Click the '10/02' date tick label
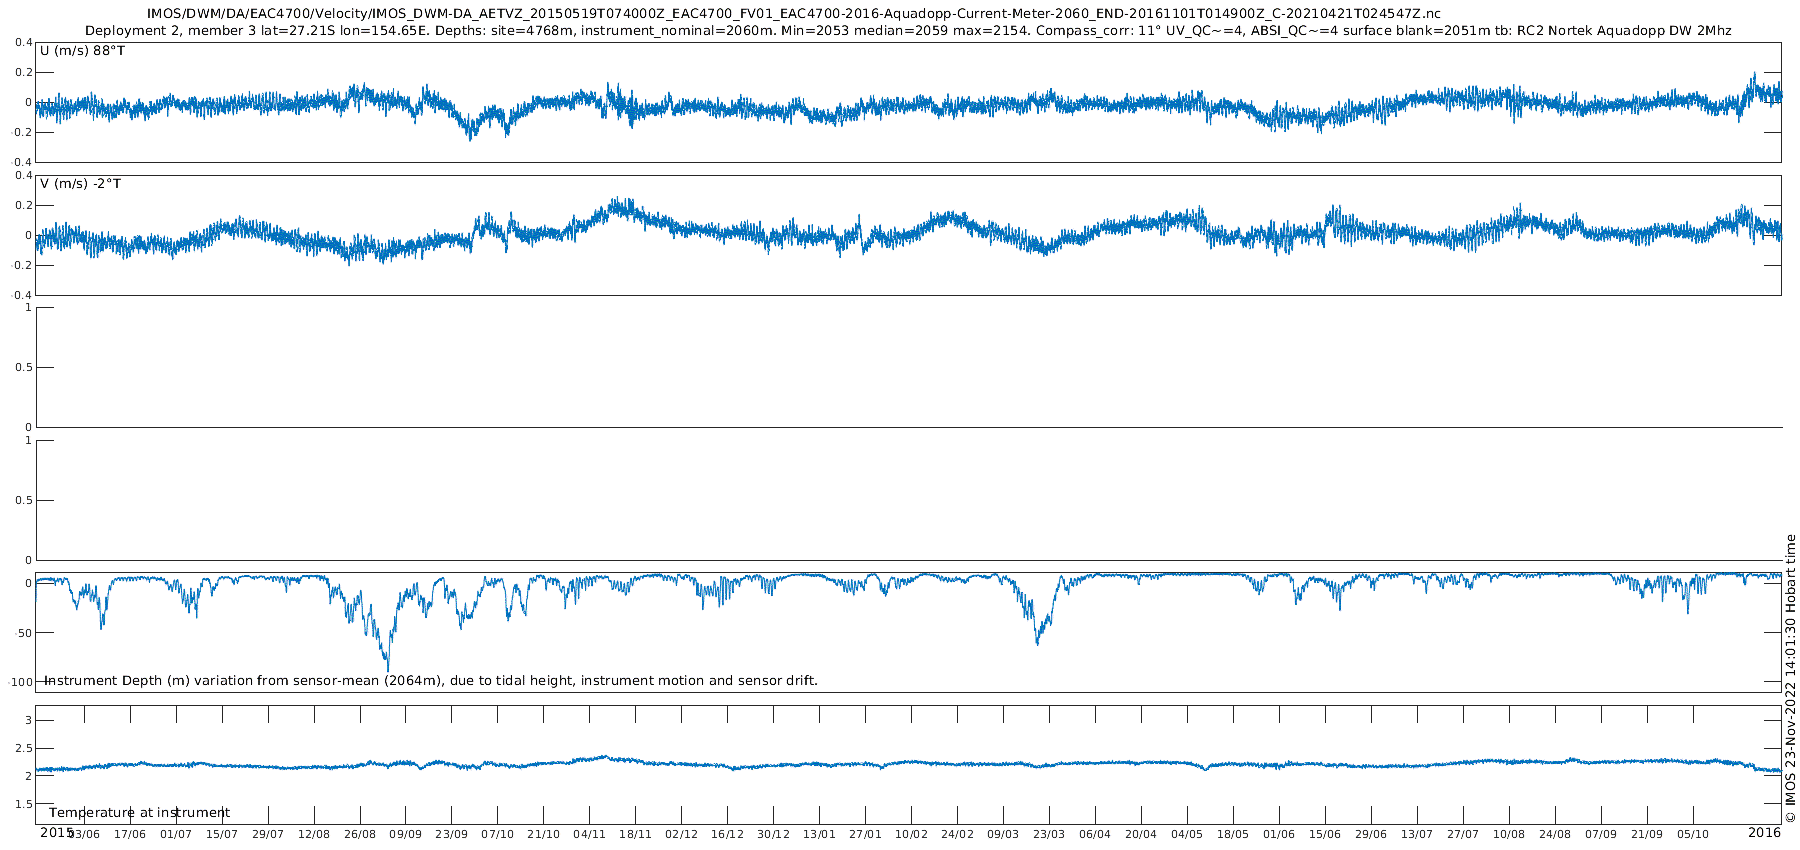This screenshot has height=850, width=1800. 912,834
